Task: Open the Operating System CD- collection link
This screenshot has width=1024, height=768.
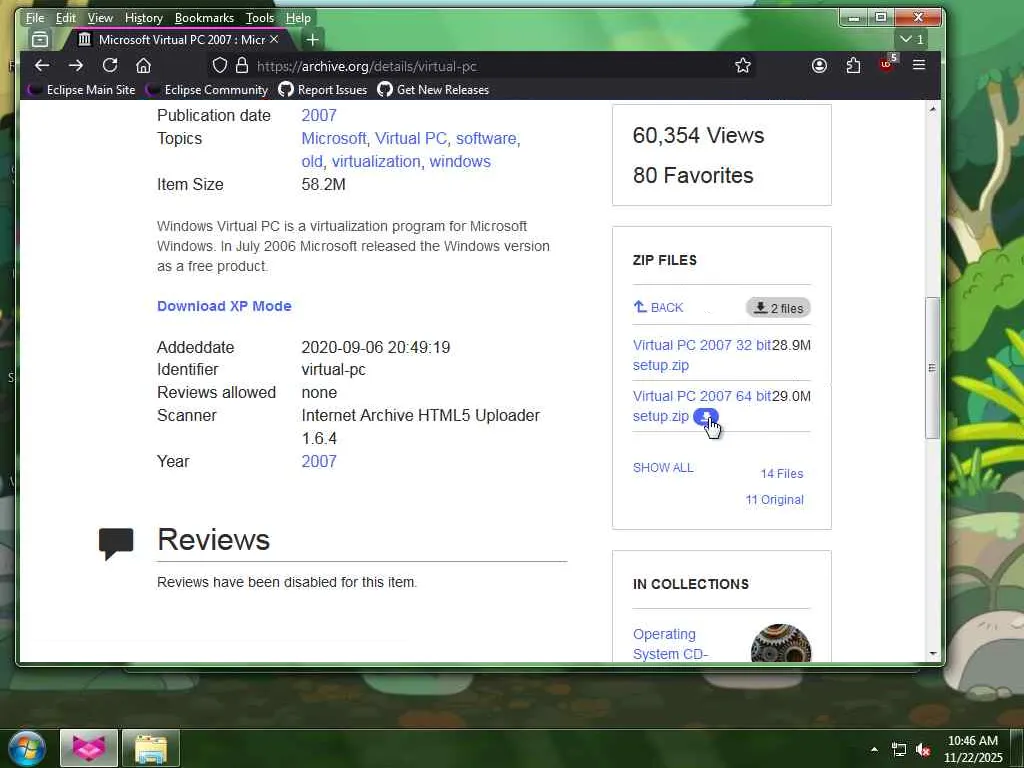Action: click(670, 644)
